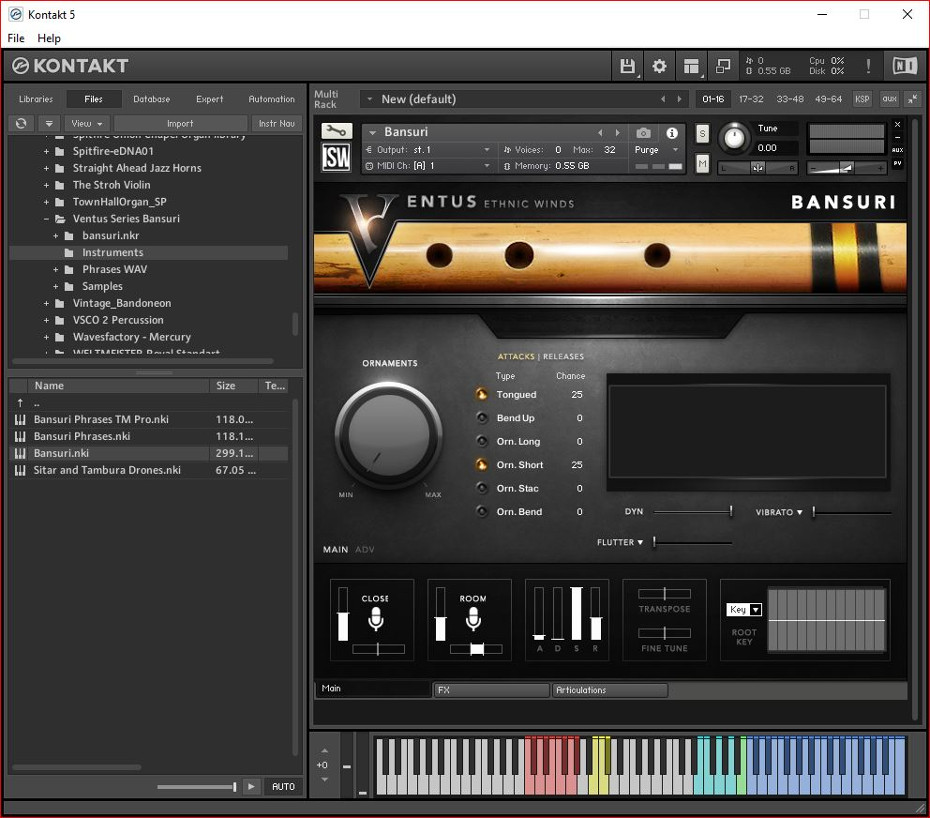Image resolution: width=930 pixels, height=818 pixels.
Task: Select Bansuri Phrases TM Pro.nki file
Action: tap(149, 419)
